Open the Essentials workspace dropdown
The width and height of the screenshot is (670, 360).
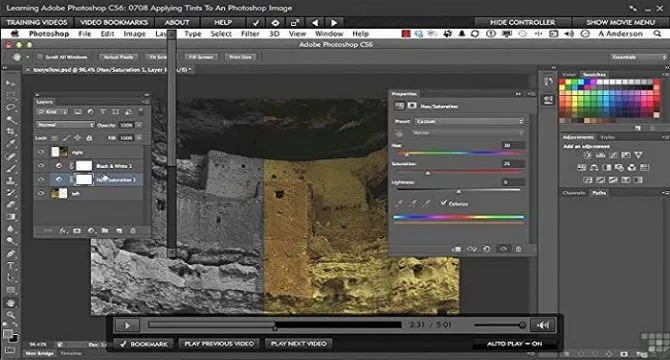[x=638, y=57]
